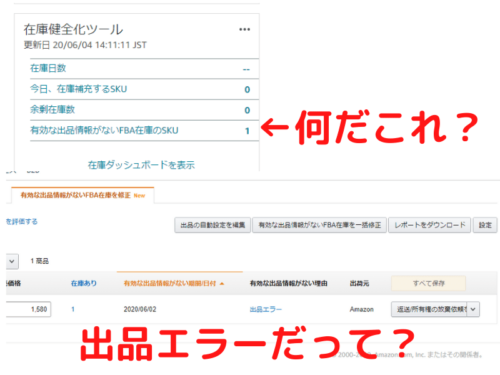Click the 評価する link

(22, 222)
